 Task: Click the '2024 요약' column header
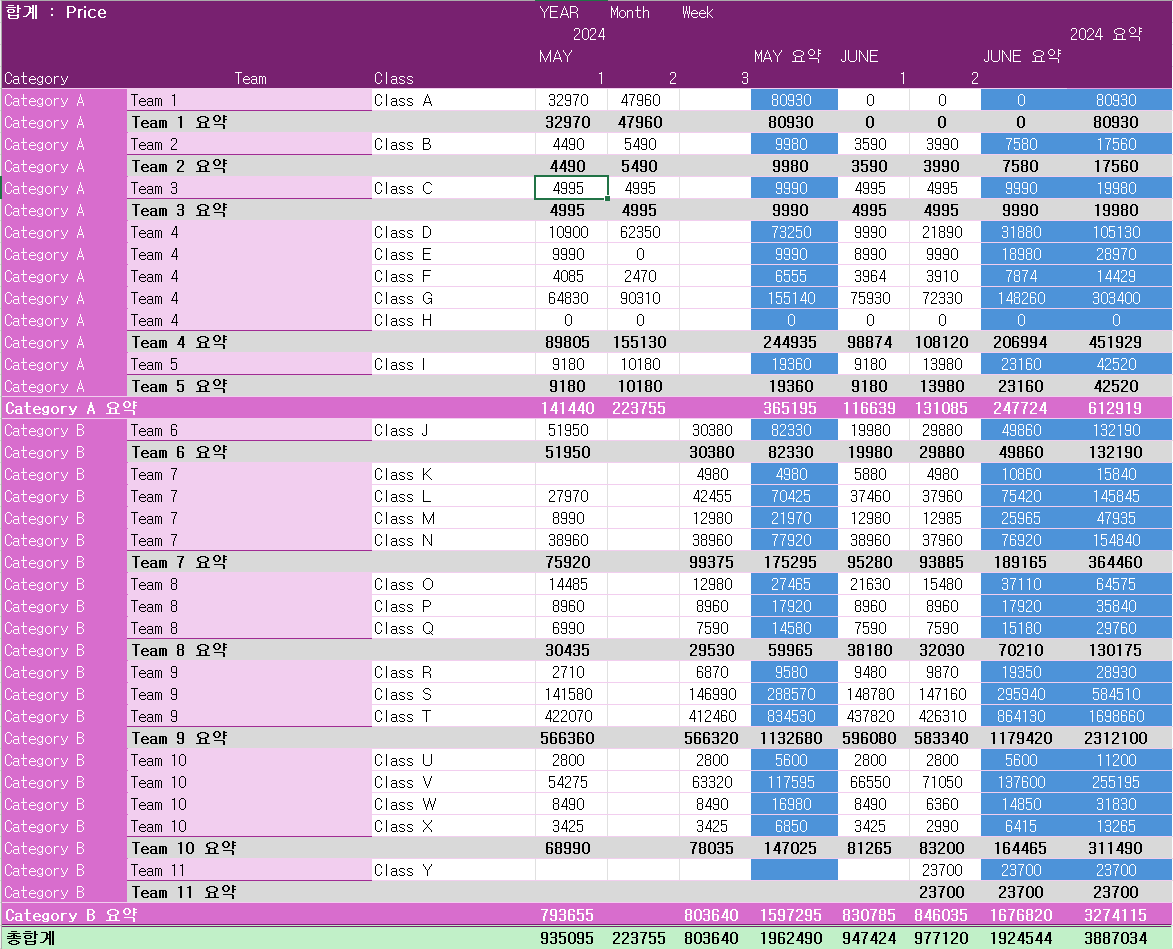(x=1105, y=34)
